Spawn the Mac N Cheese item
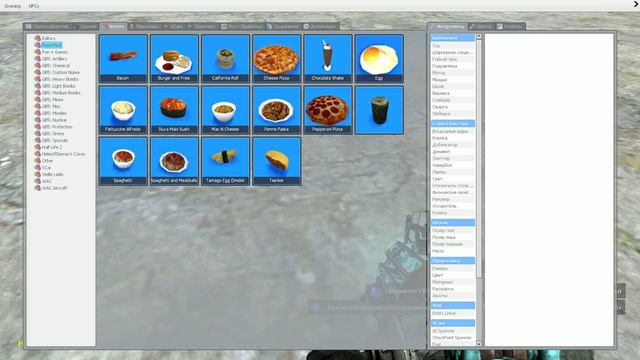 coord(225,110)
